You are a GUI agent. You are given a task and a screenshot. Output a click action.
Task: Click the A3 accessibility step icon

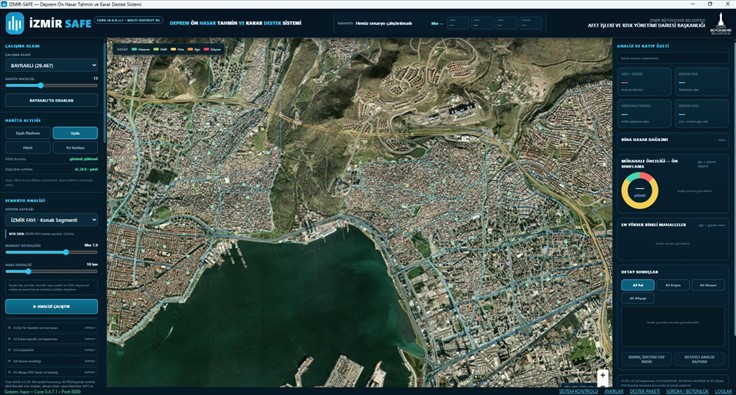point(9,350)
